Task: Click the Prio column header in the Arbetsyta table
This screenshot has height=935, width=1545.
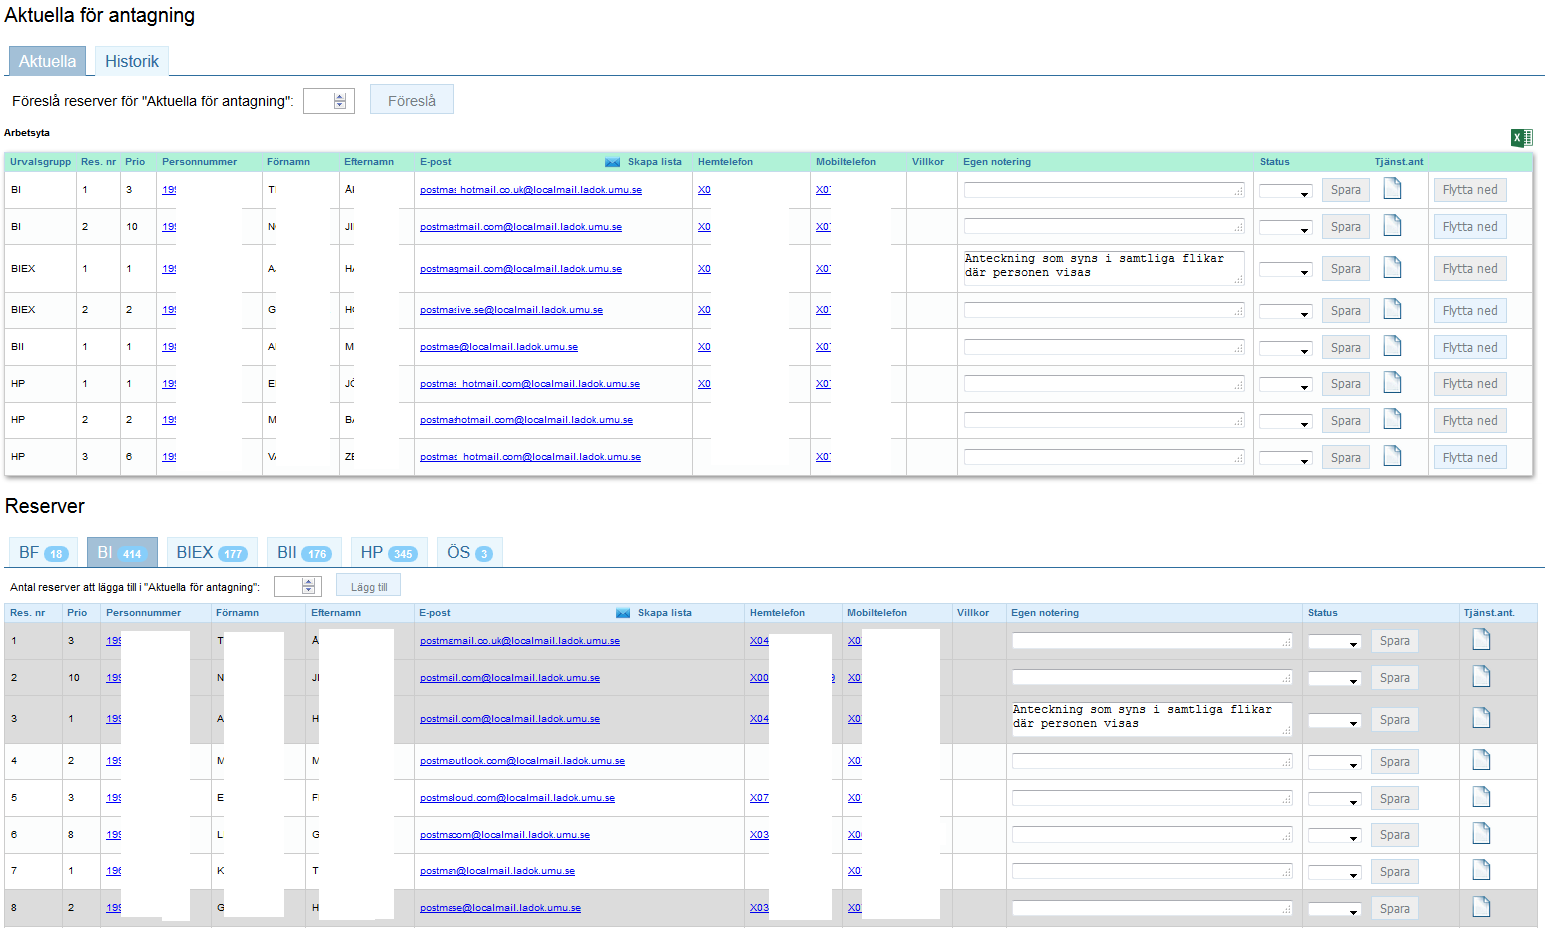Action: (135, 162)
